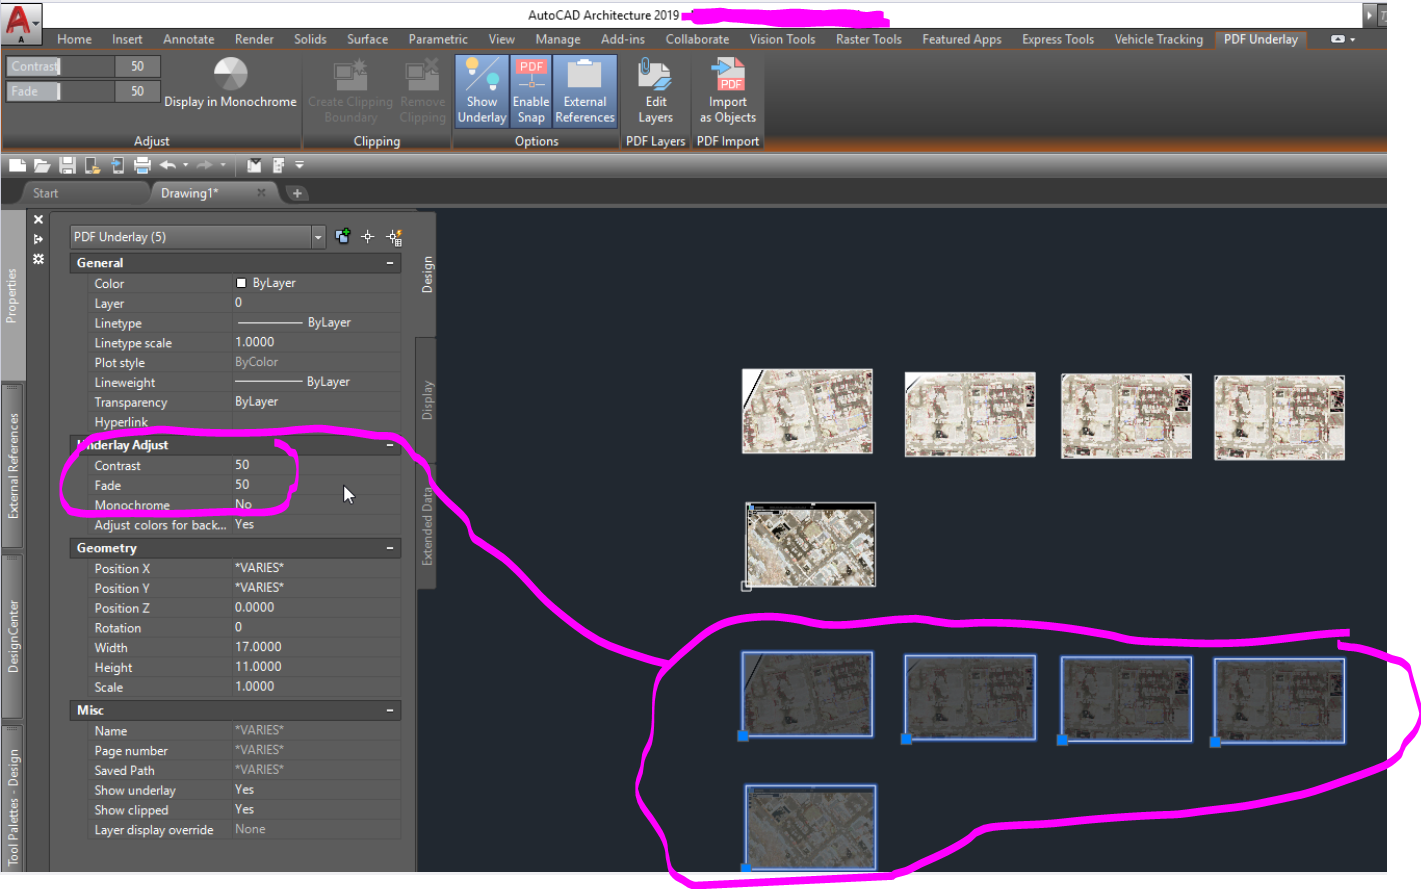This screenshot has width=1421, height=889.
Task: Click the Show clipped Yes value
Action: pyautogui.click(x=316, y=810)
